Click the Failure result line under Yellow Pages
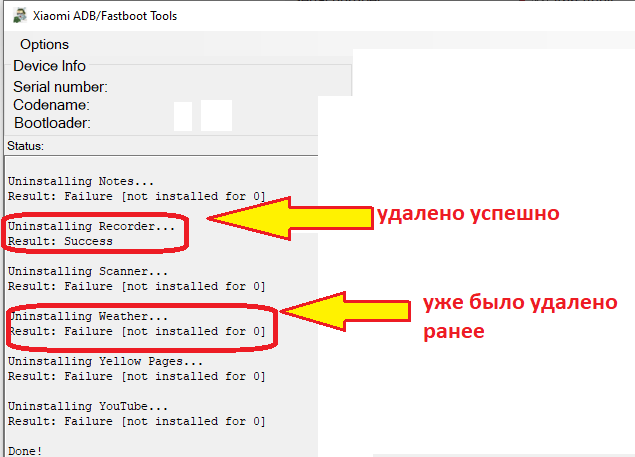This screenshot has height=457, width=635. (x=136, y=376)
